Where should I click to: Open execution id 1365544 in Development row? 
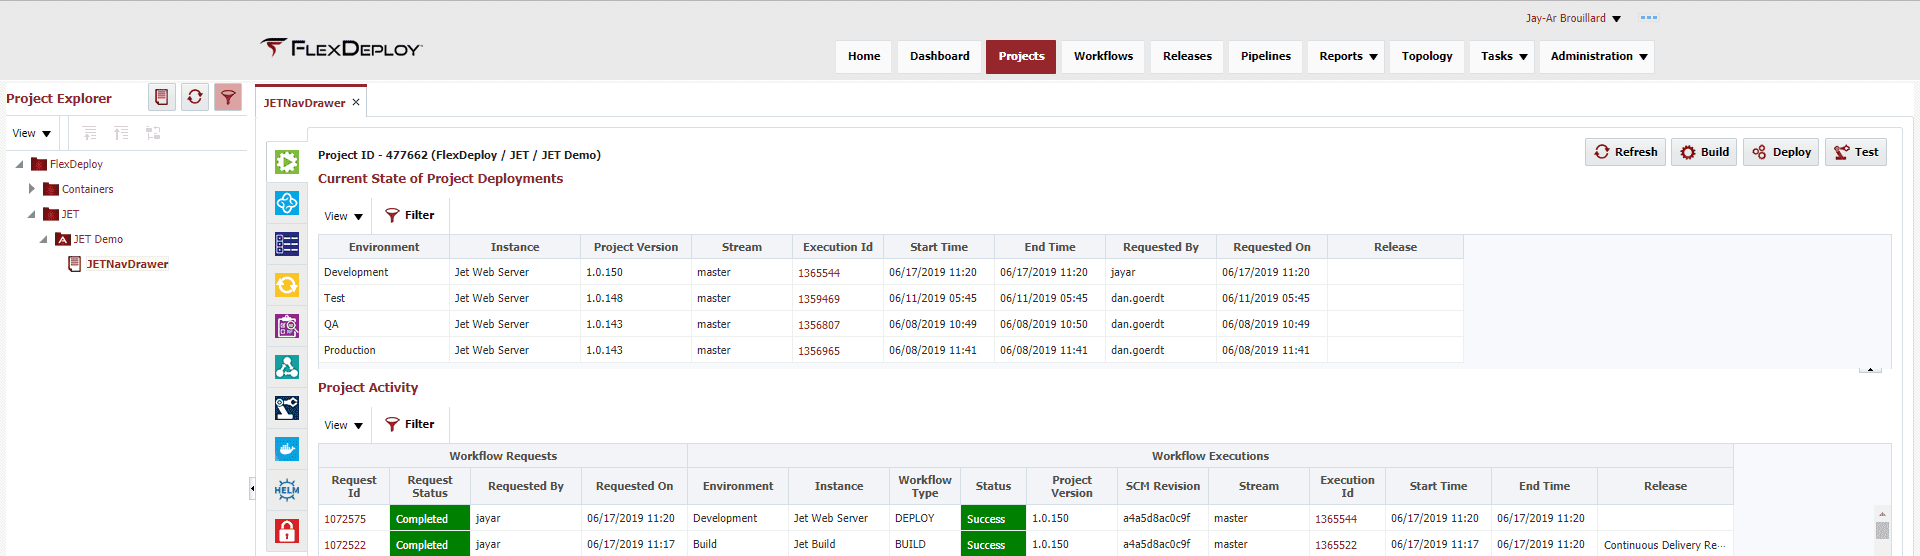pyautogui.click(x=819, y=273)
